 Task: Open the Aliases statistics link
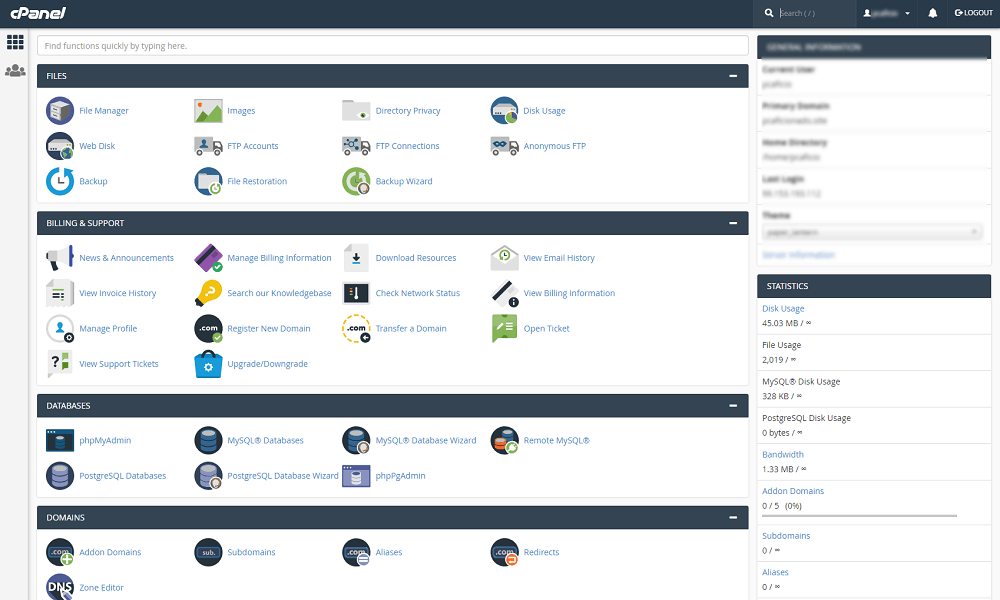click(x=776, y=573)
